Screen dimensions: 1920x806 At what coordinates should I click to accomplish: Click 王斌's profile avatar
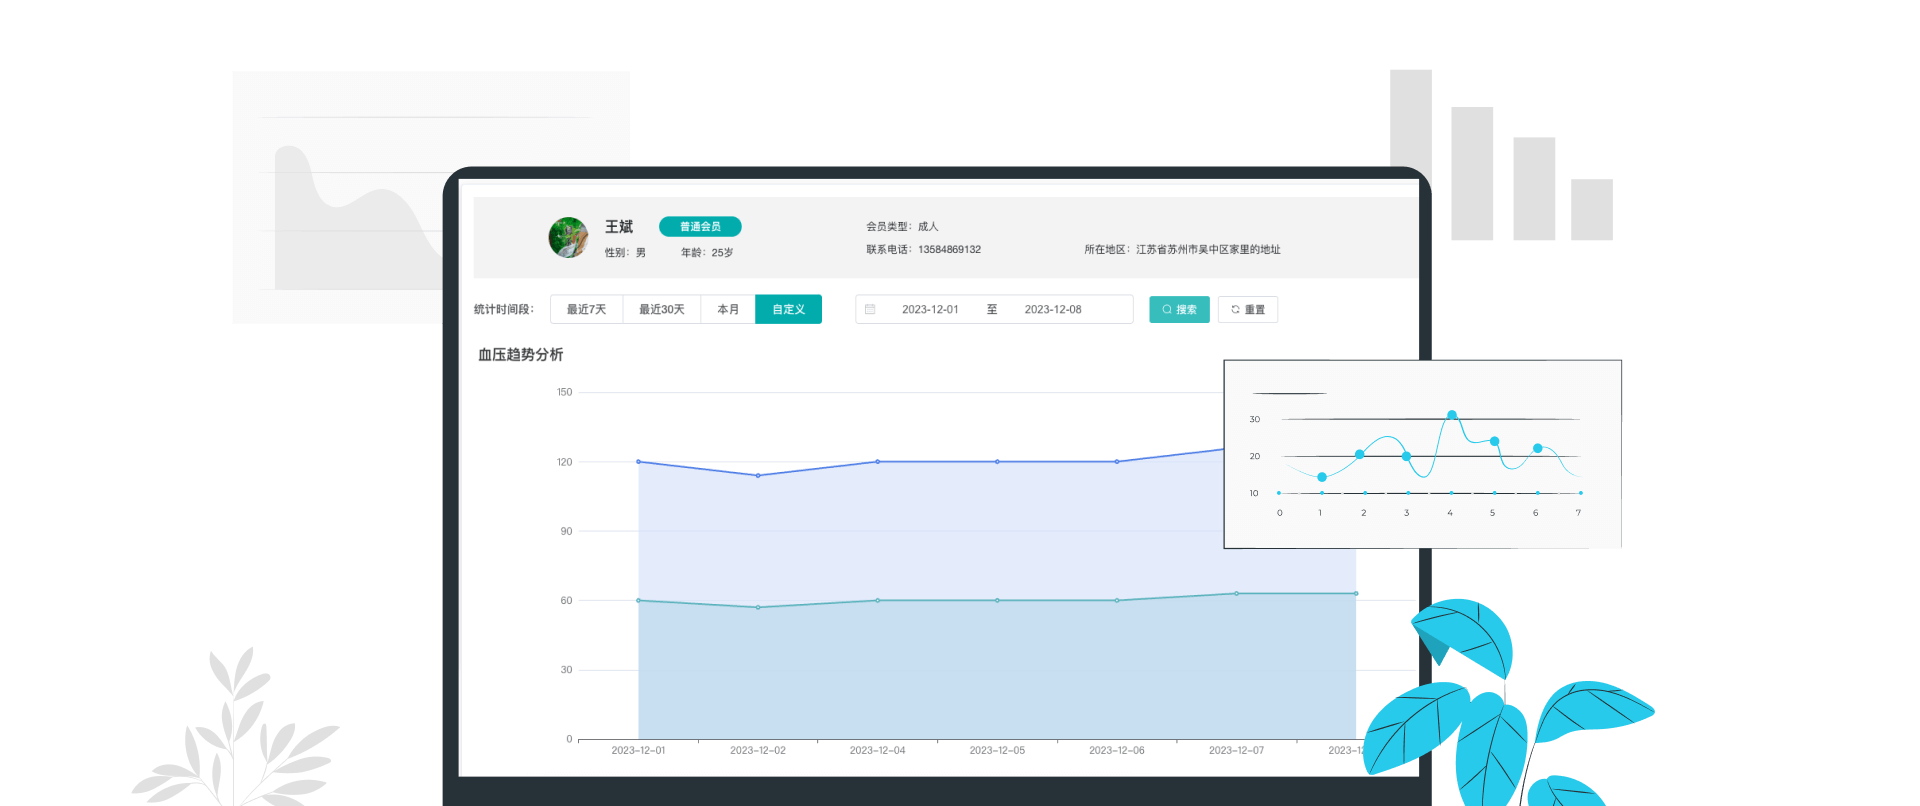pyautogui.click(x=568, y=238)
